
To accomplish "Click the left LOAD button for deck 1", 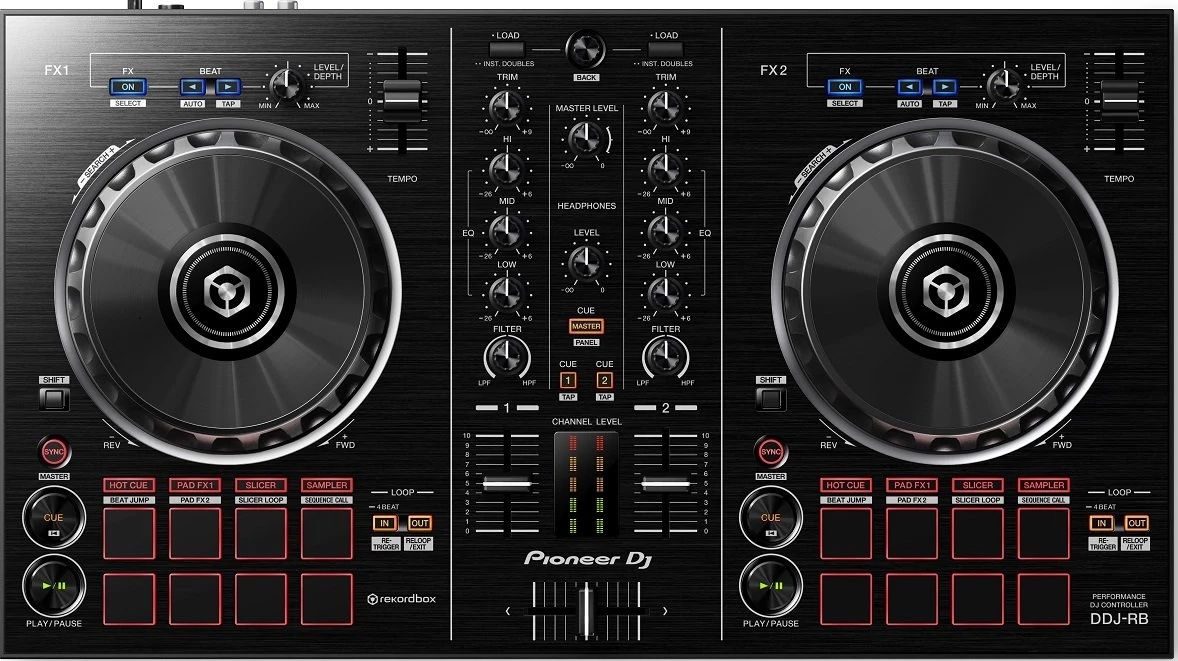I will coord(507,50).
